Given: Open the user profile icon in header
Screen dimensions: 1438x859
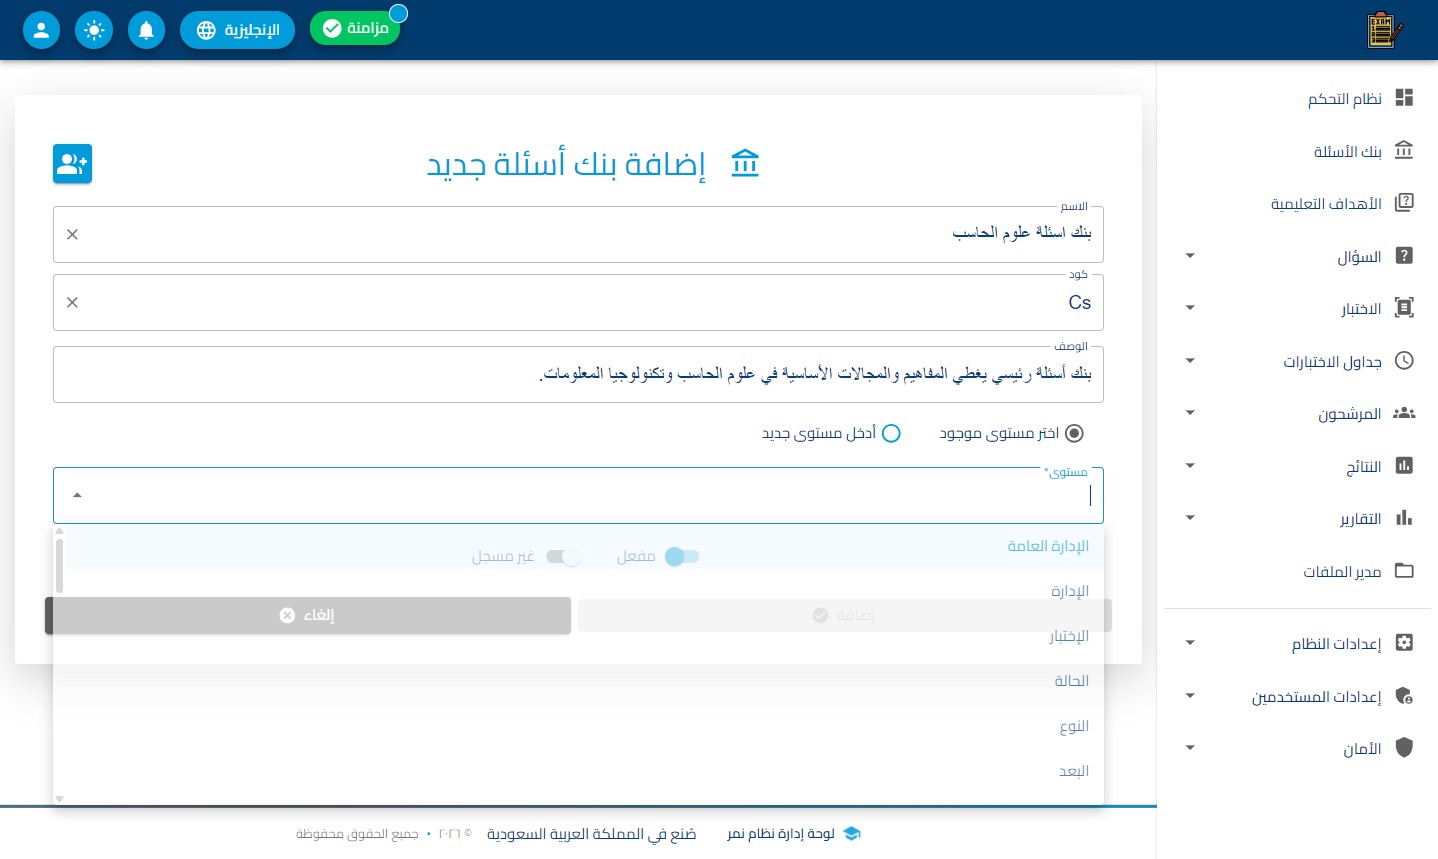Looking at the screenshot, I should 41,30.
